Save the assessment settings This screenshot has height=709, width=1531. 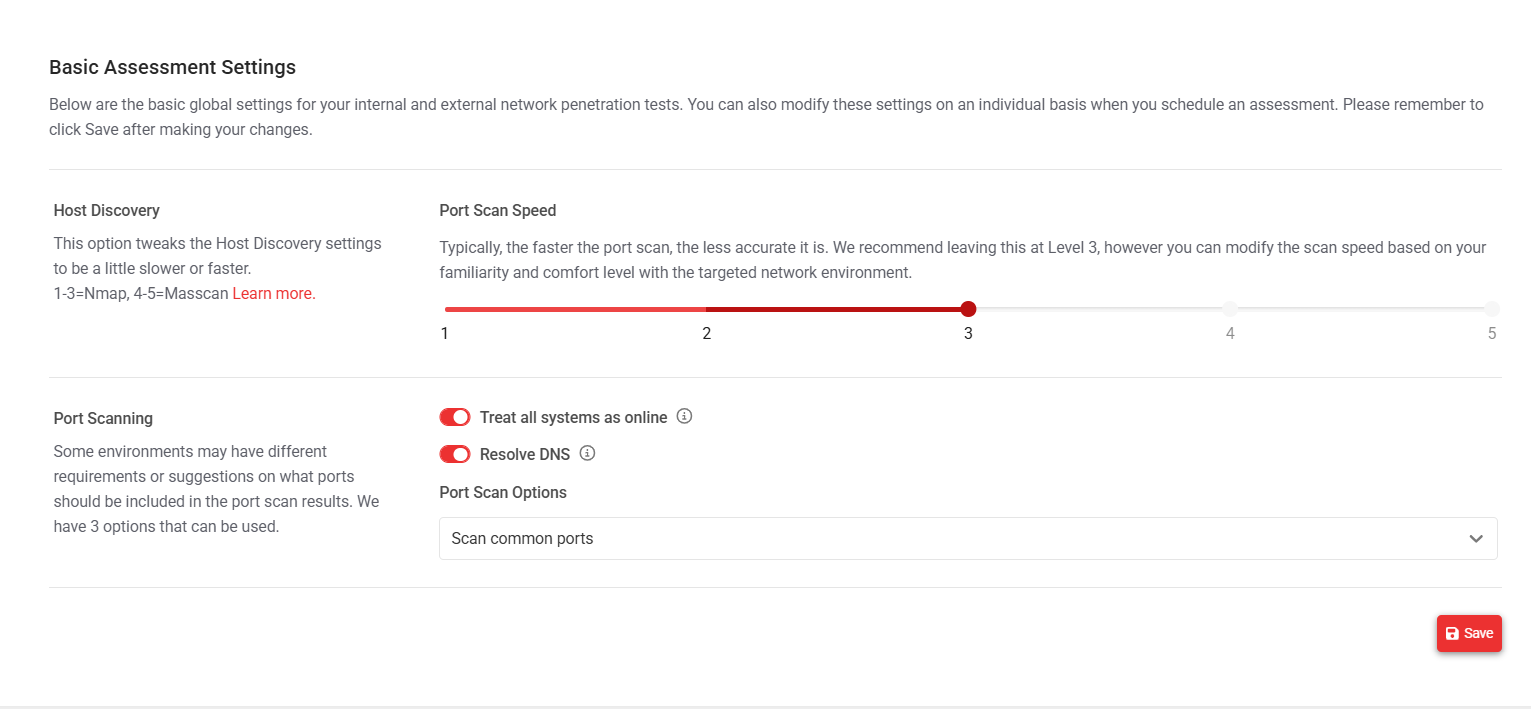pyautogui.click(x=1469, y=633)
